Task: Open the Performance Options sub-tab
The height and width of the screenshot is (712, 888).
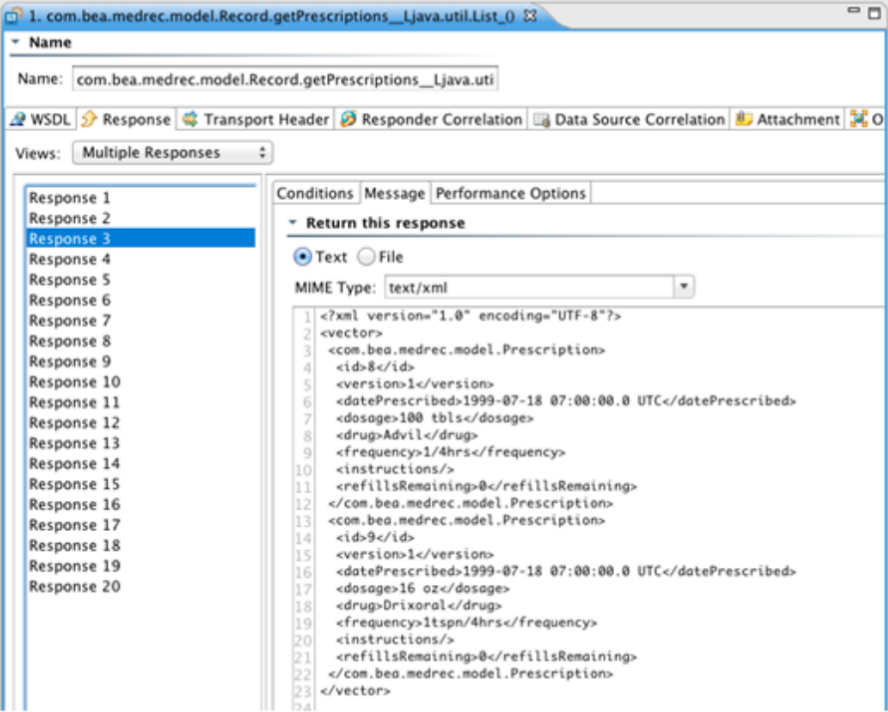Action: 510,193
